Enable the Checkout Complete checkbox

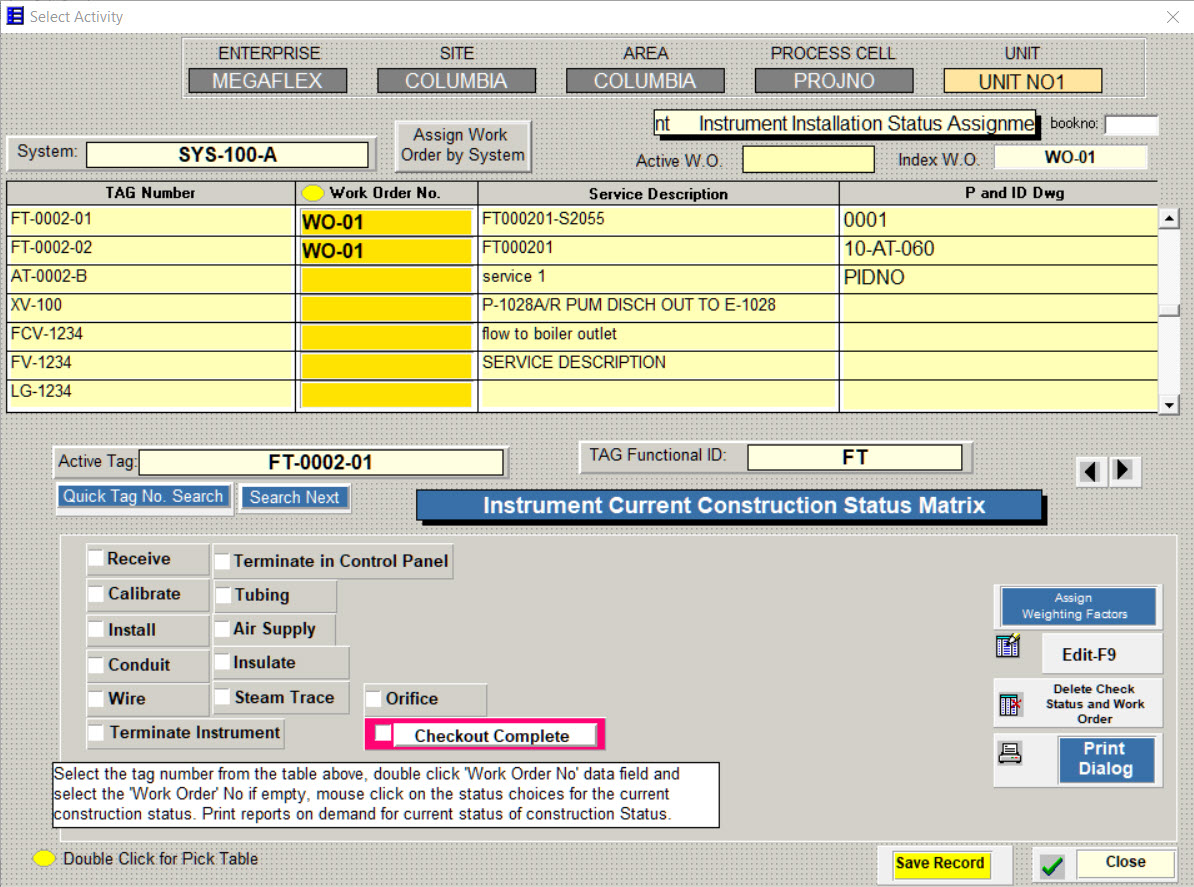pyautogui.click(x=381, y=733)
